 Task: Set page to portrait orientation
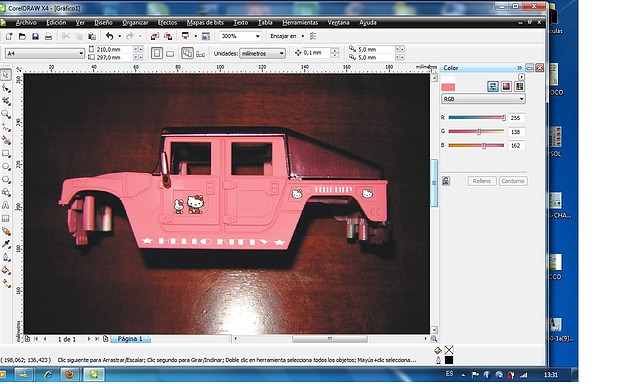[157, 53]
